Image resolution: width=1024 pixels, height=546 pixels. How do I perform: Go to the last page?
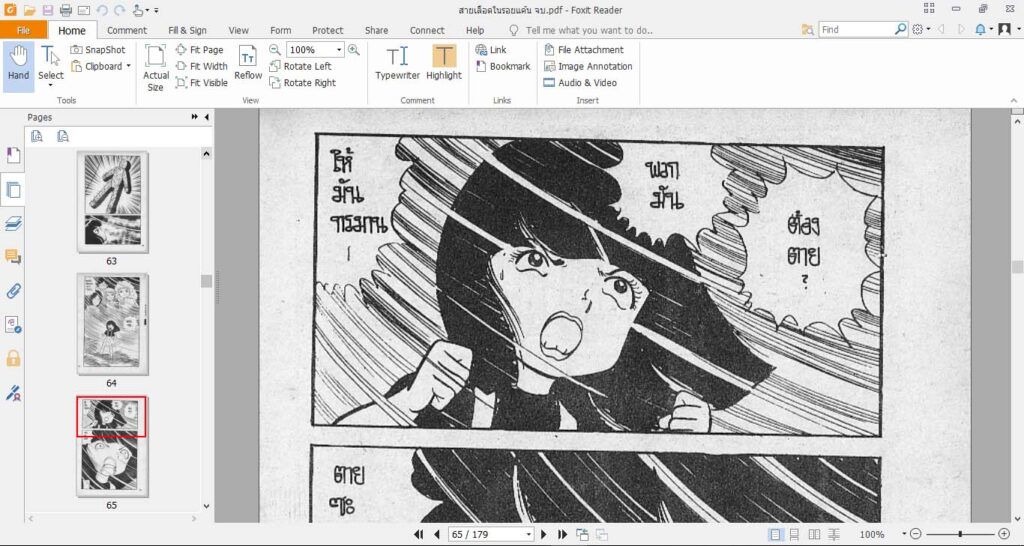[562, 534]
